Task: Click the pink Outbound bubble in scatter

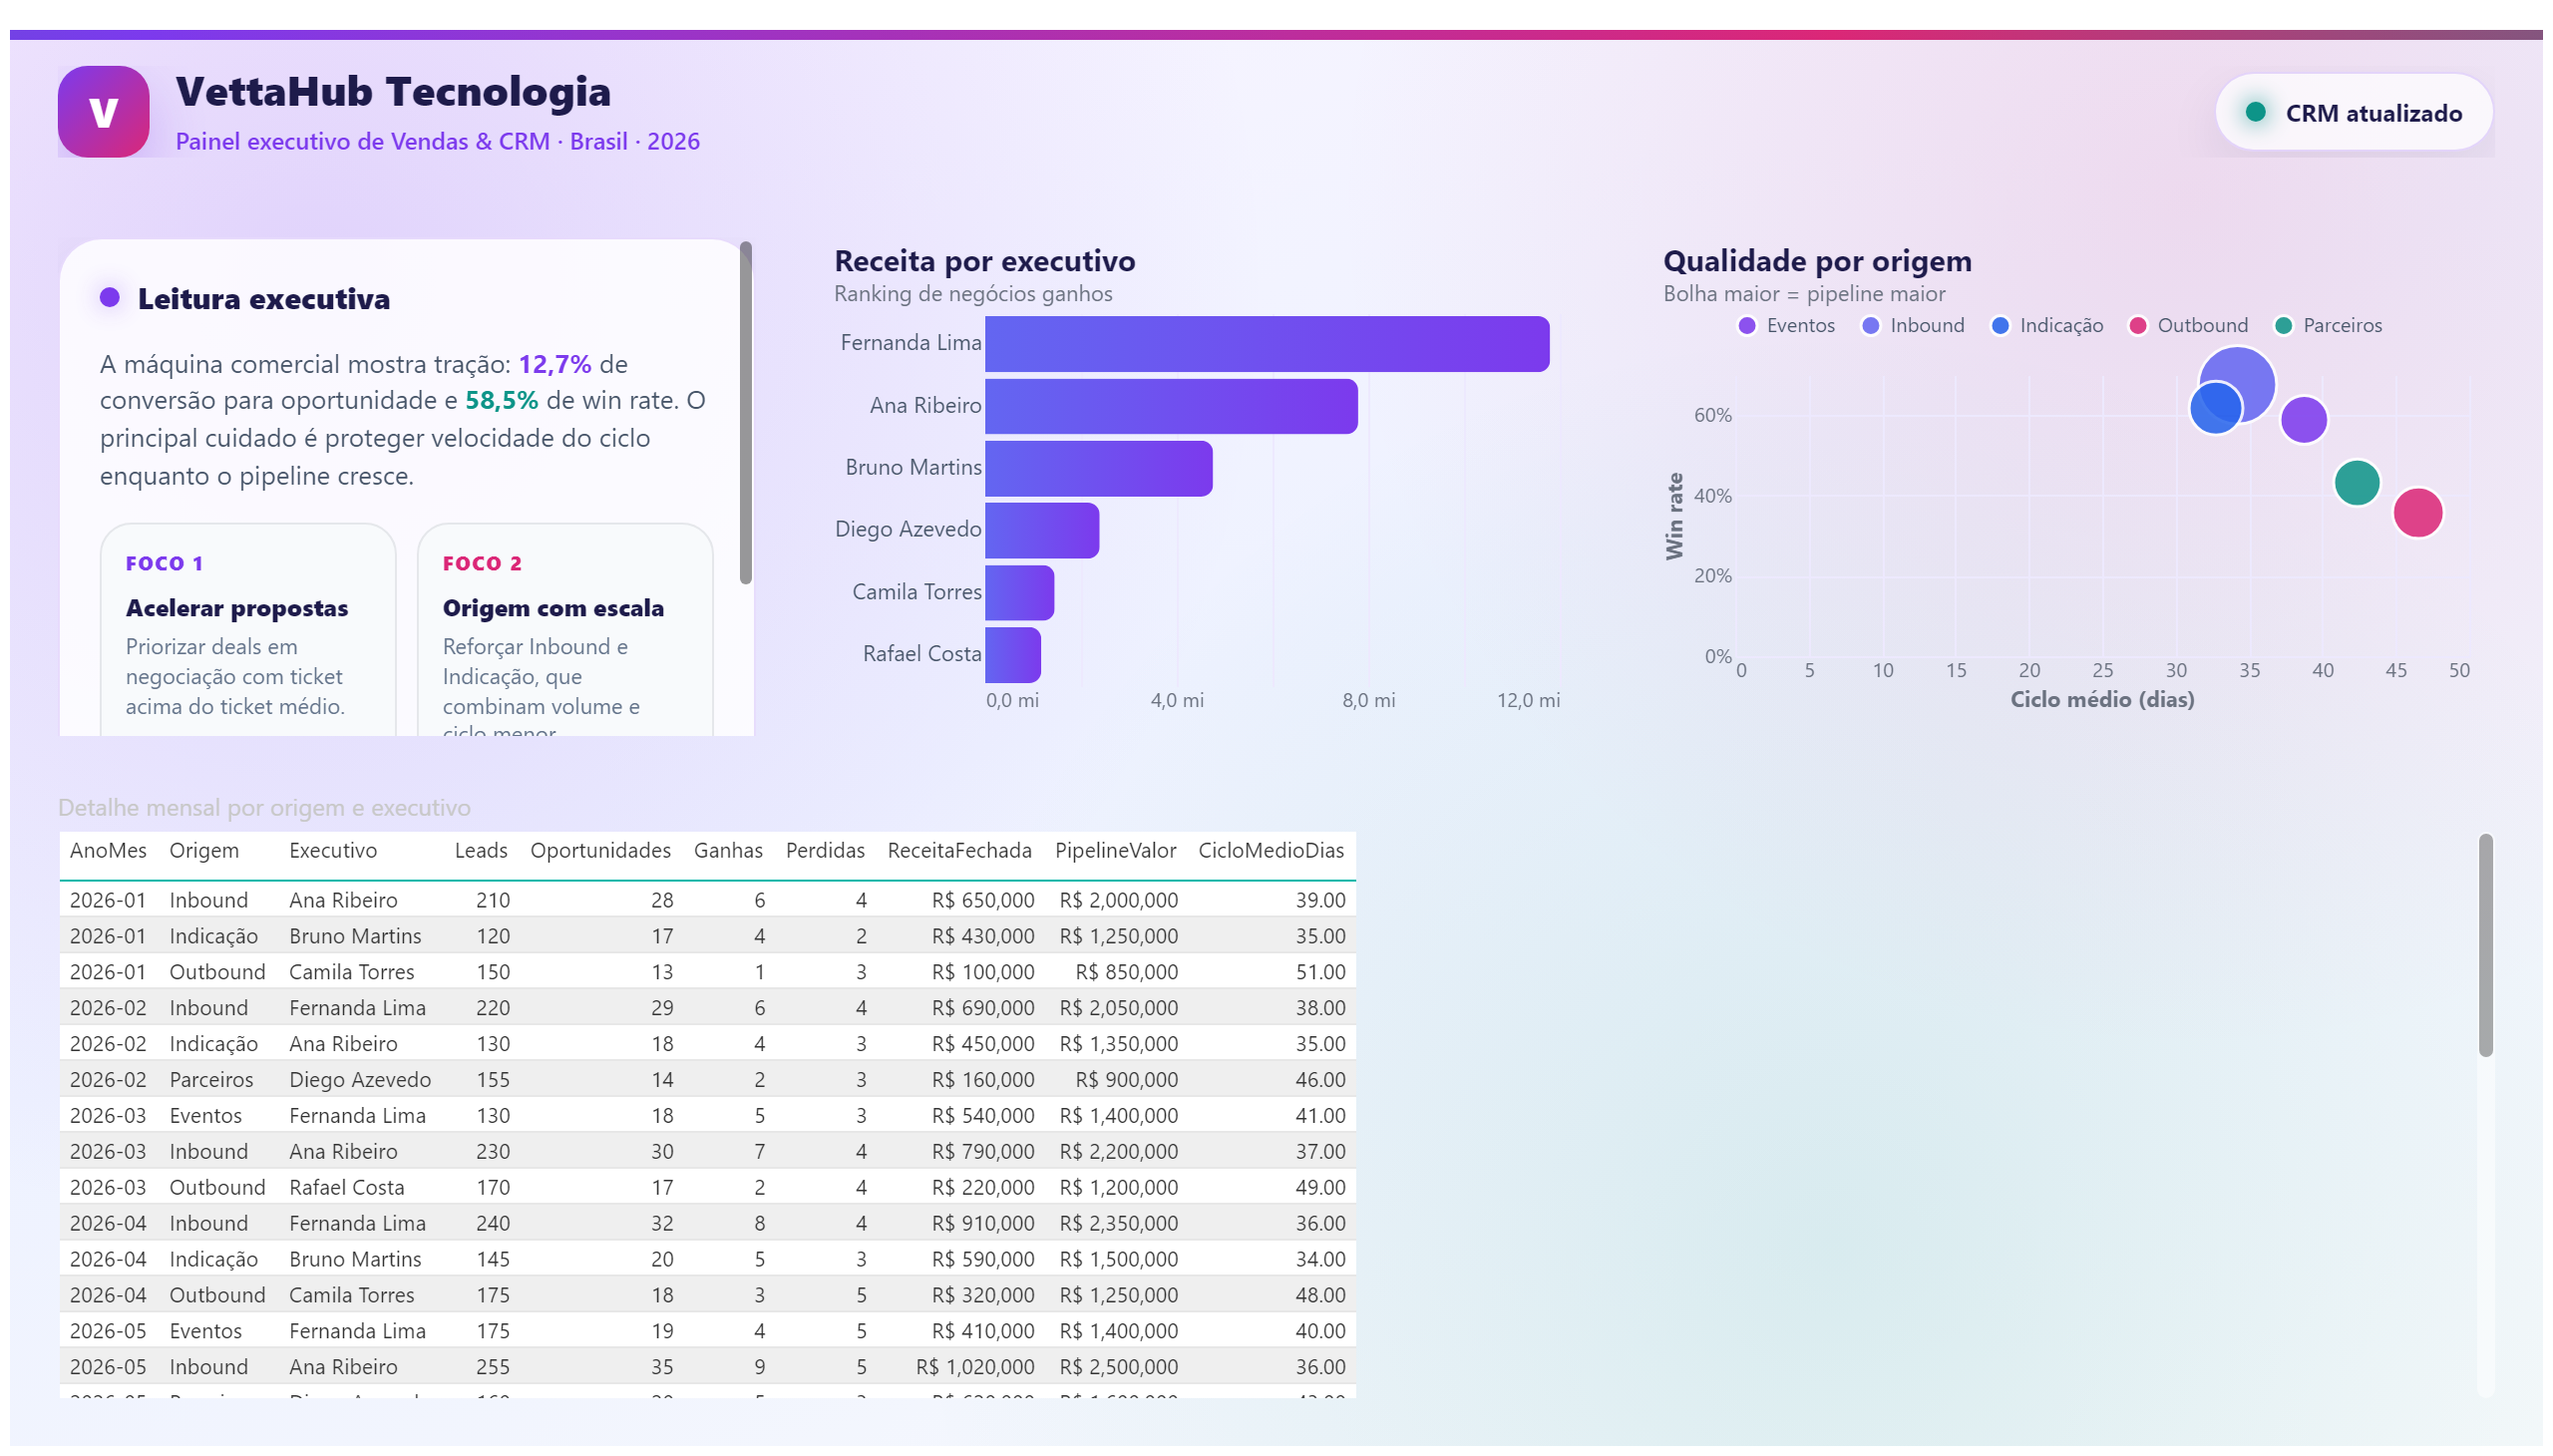Action: click(x=2417, y=513)
